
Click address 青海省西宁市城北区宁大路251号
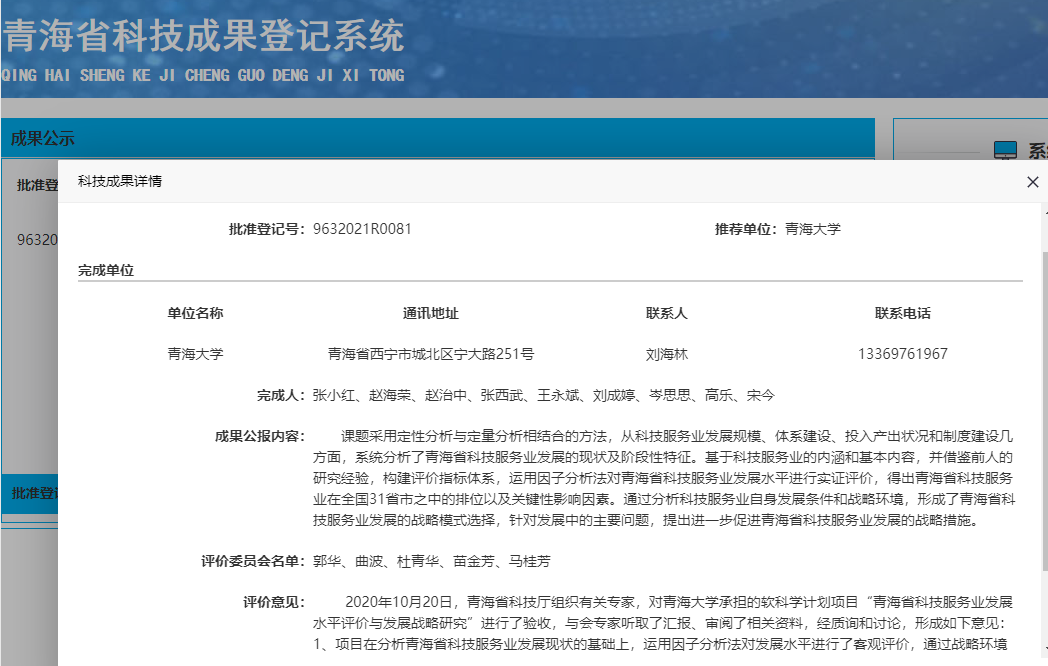[430, 354]
